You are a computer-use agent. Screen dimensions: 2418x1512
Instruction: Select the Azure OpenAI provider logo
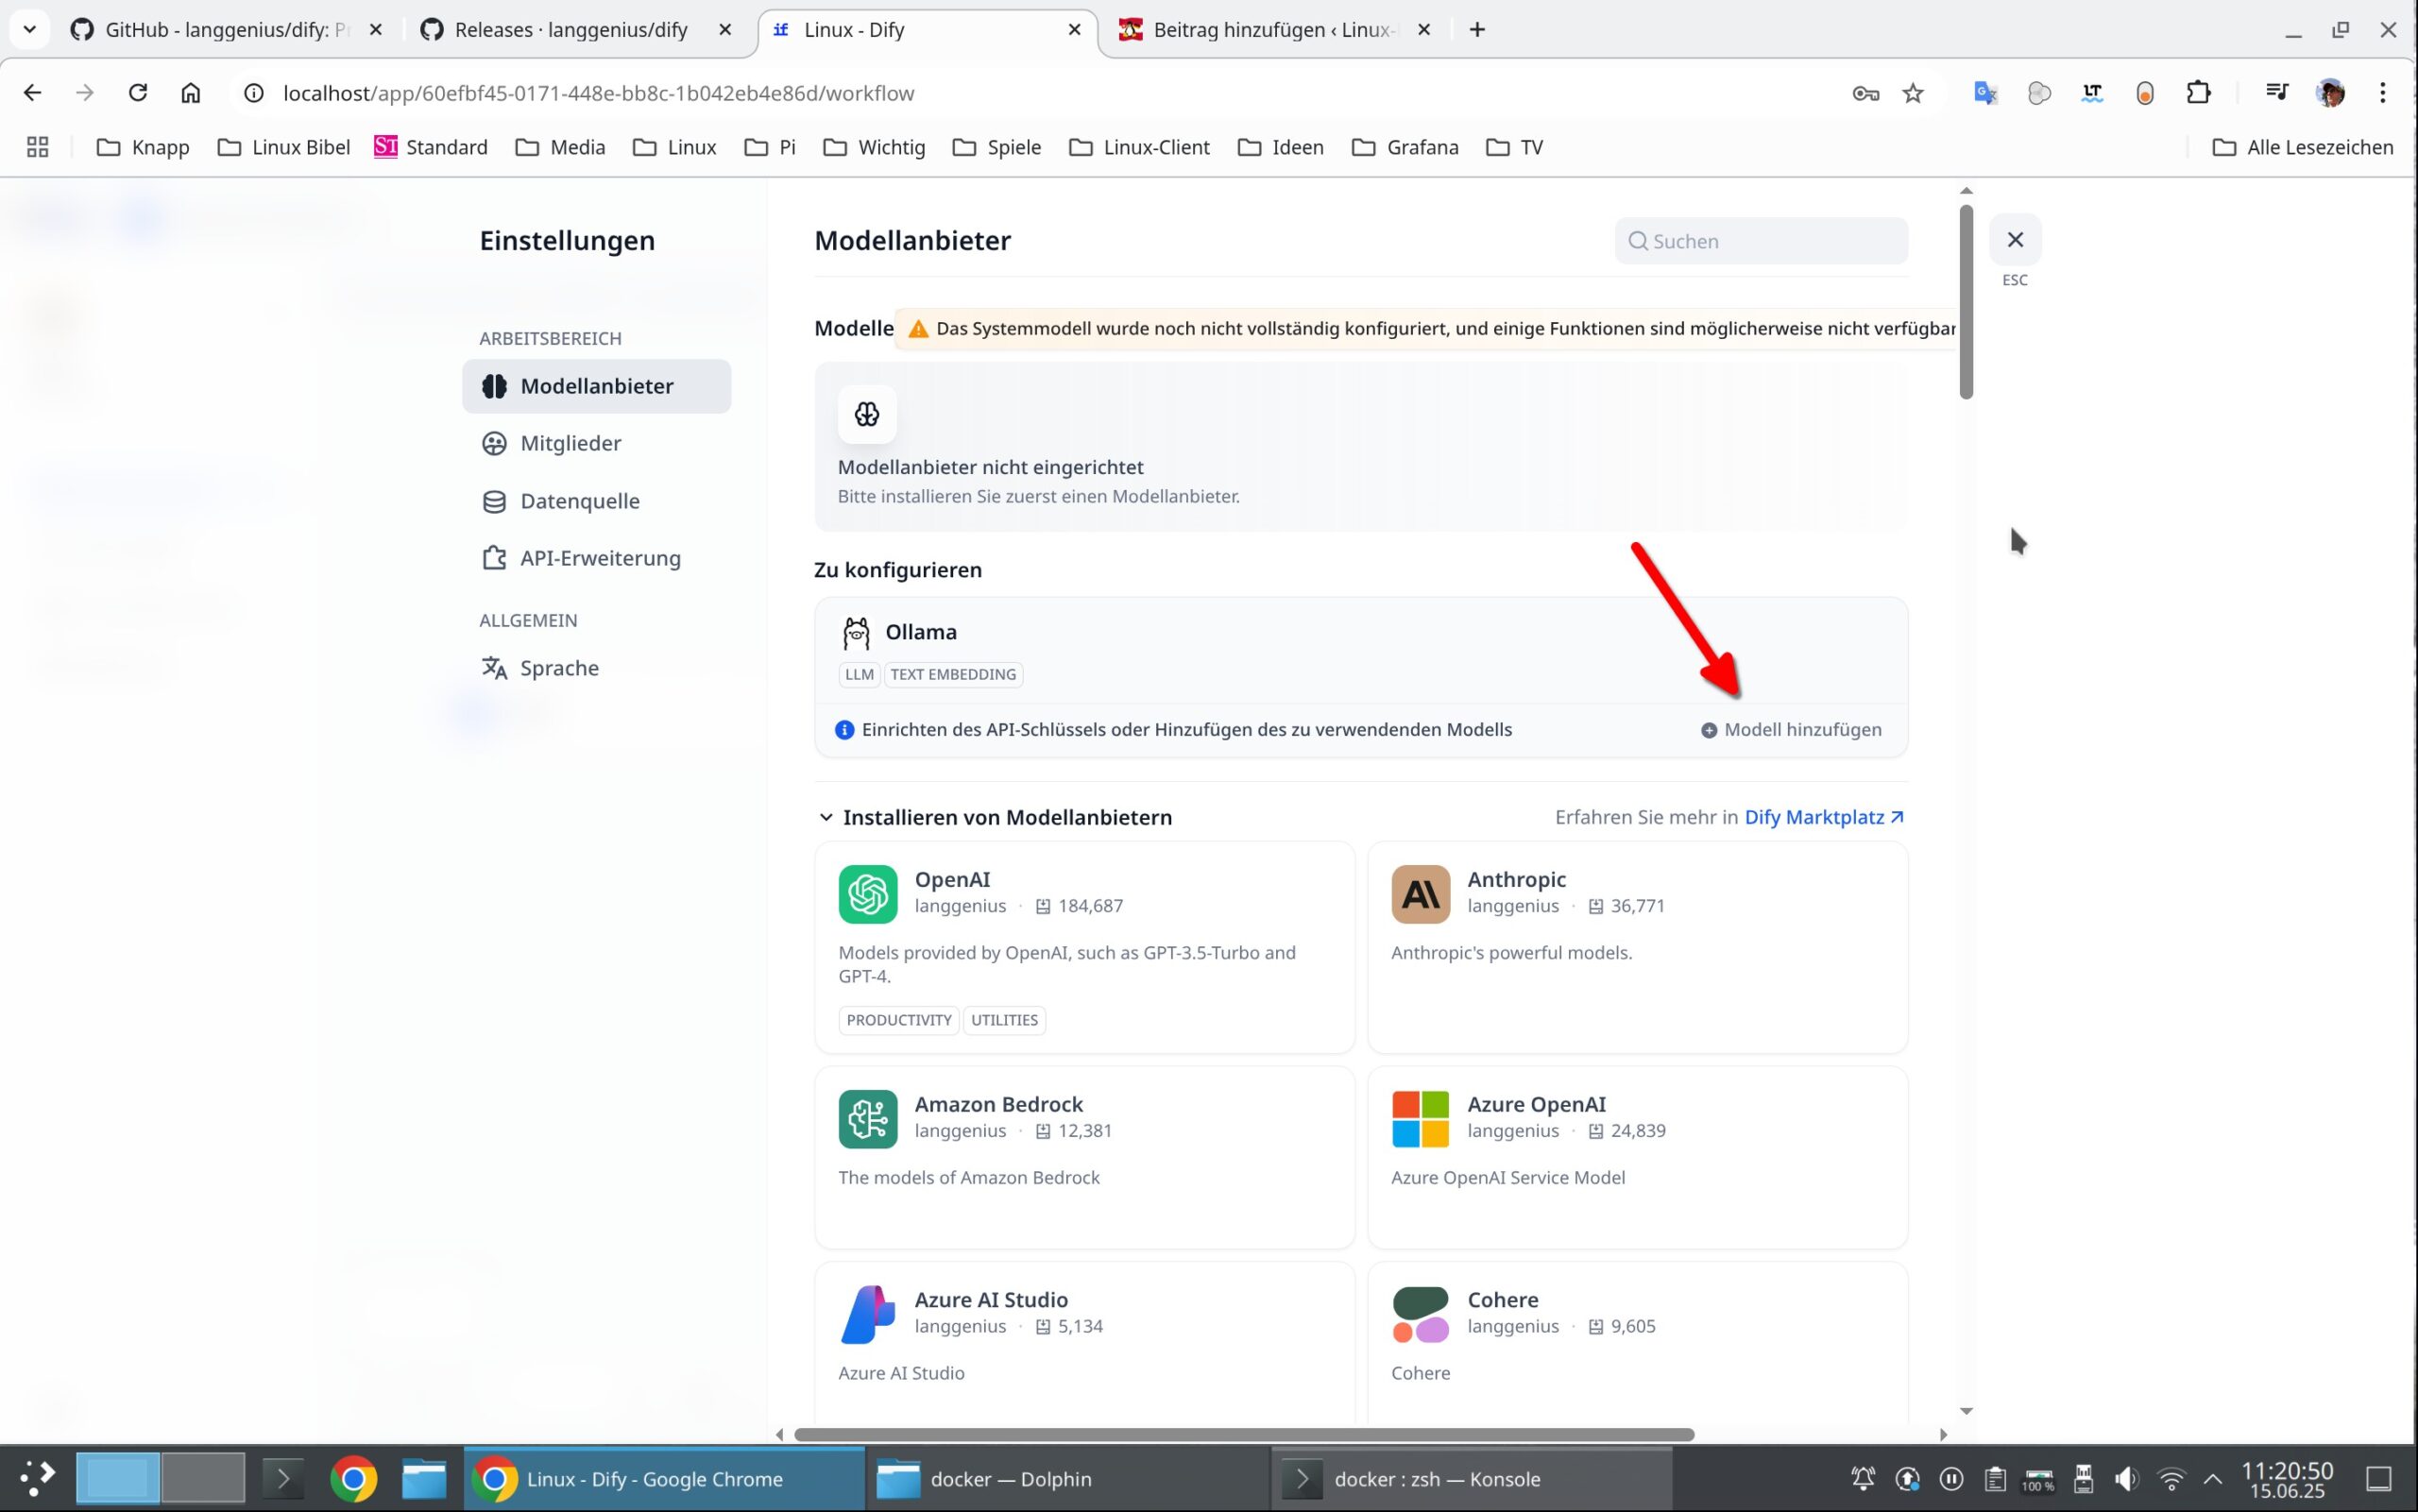pyautogui.click(x=1420, y=1119)
